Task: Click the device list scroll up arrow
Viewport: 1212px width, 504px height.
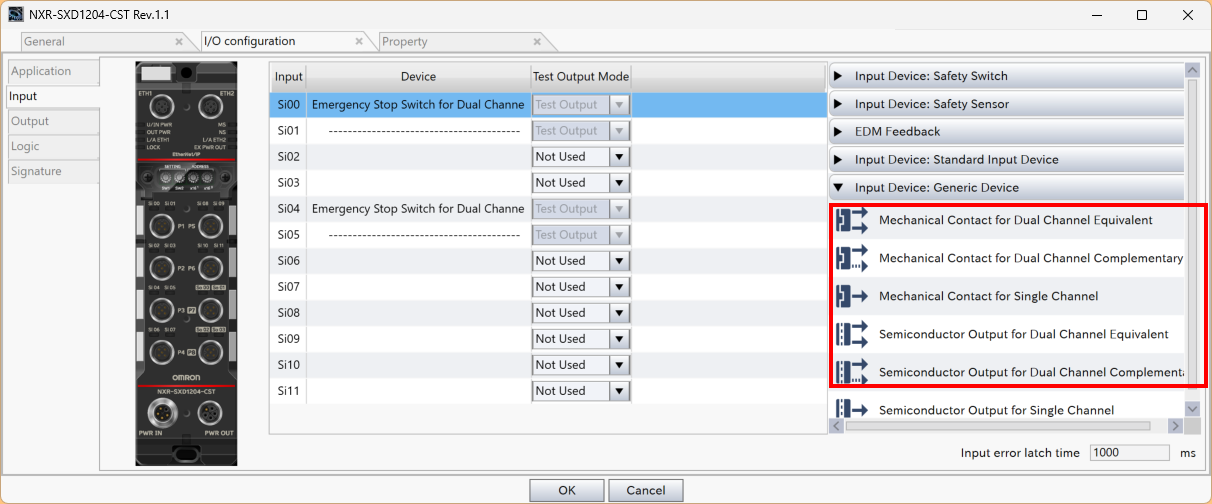Action: pyautogui.click(x=1192, y=70)
